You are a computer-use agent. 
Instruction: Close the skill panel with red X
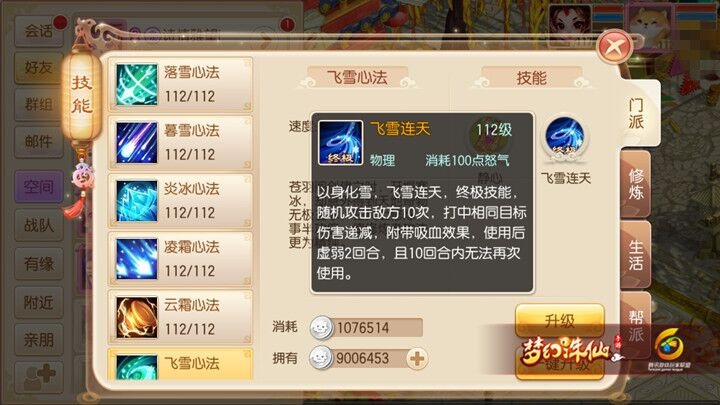point(614,46)
